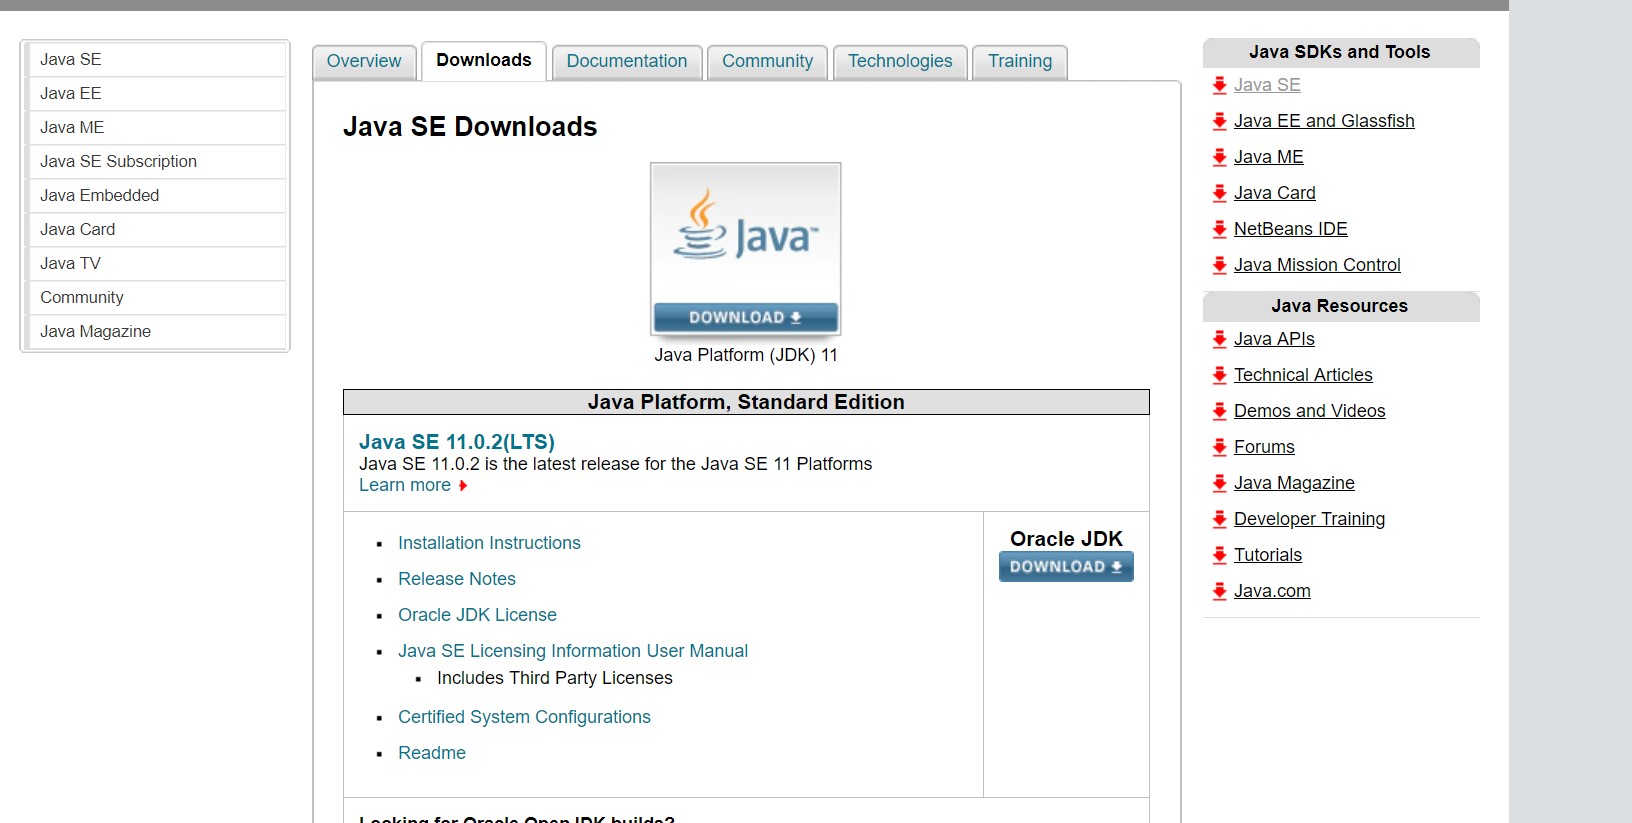The width and height of the screenshot is (1632, 823).
Task: Click the red arrow icon beside Java EE and Glassfish
Action: 1219,122
